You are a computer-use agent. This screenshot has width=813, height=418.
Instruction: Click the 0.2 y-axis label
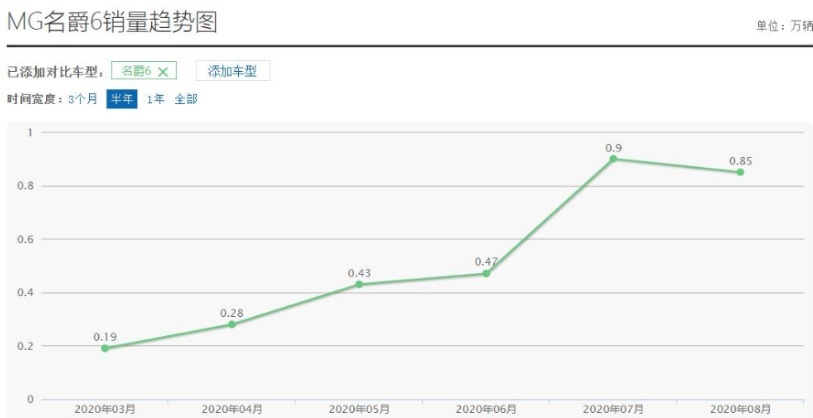tap(26, 346)
